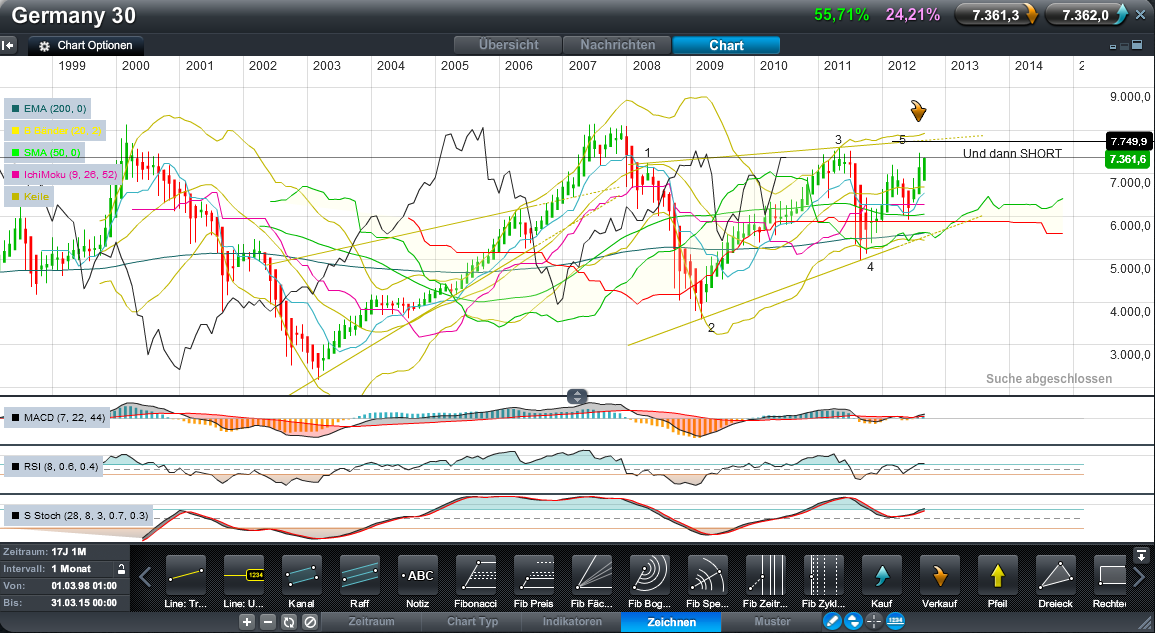This screenshot has height=633, width=1155.
Task: Select the Verkauf sell arrow marker
Action: pos(940,575)
